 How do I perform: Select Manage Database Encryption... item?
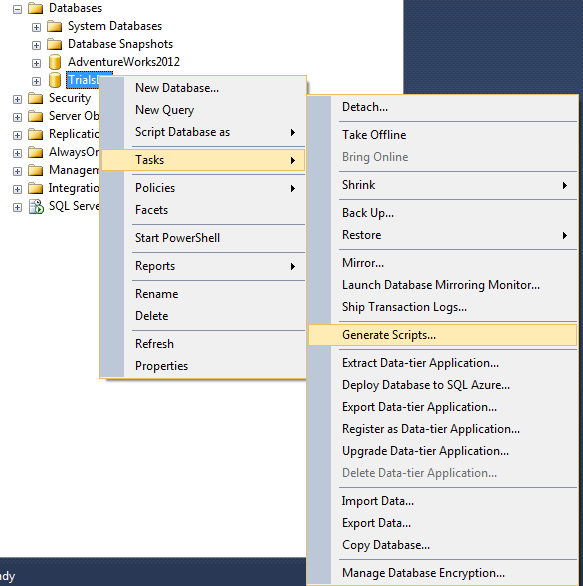pyautogui.click(x=442, y=573)
